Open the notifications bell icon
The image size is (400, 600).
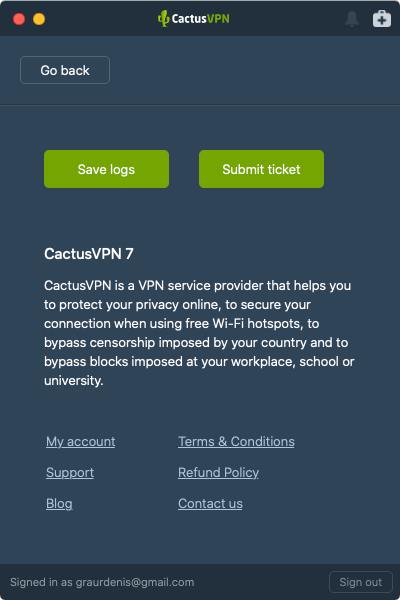tap(352, 19)
